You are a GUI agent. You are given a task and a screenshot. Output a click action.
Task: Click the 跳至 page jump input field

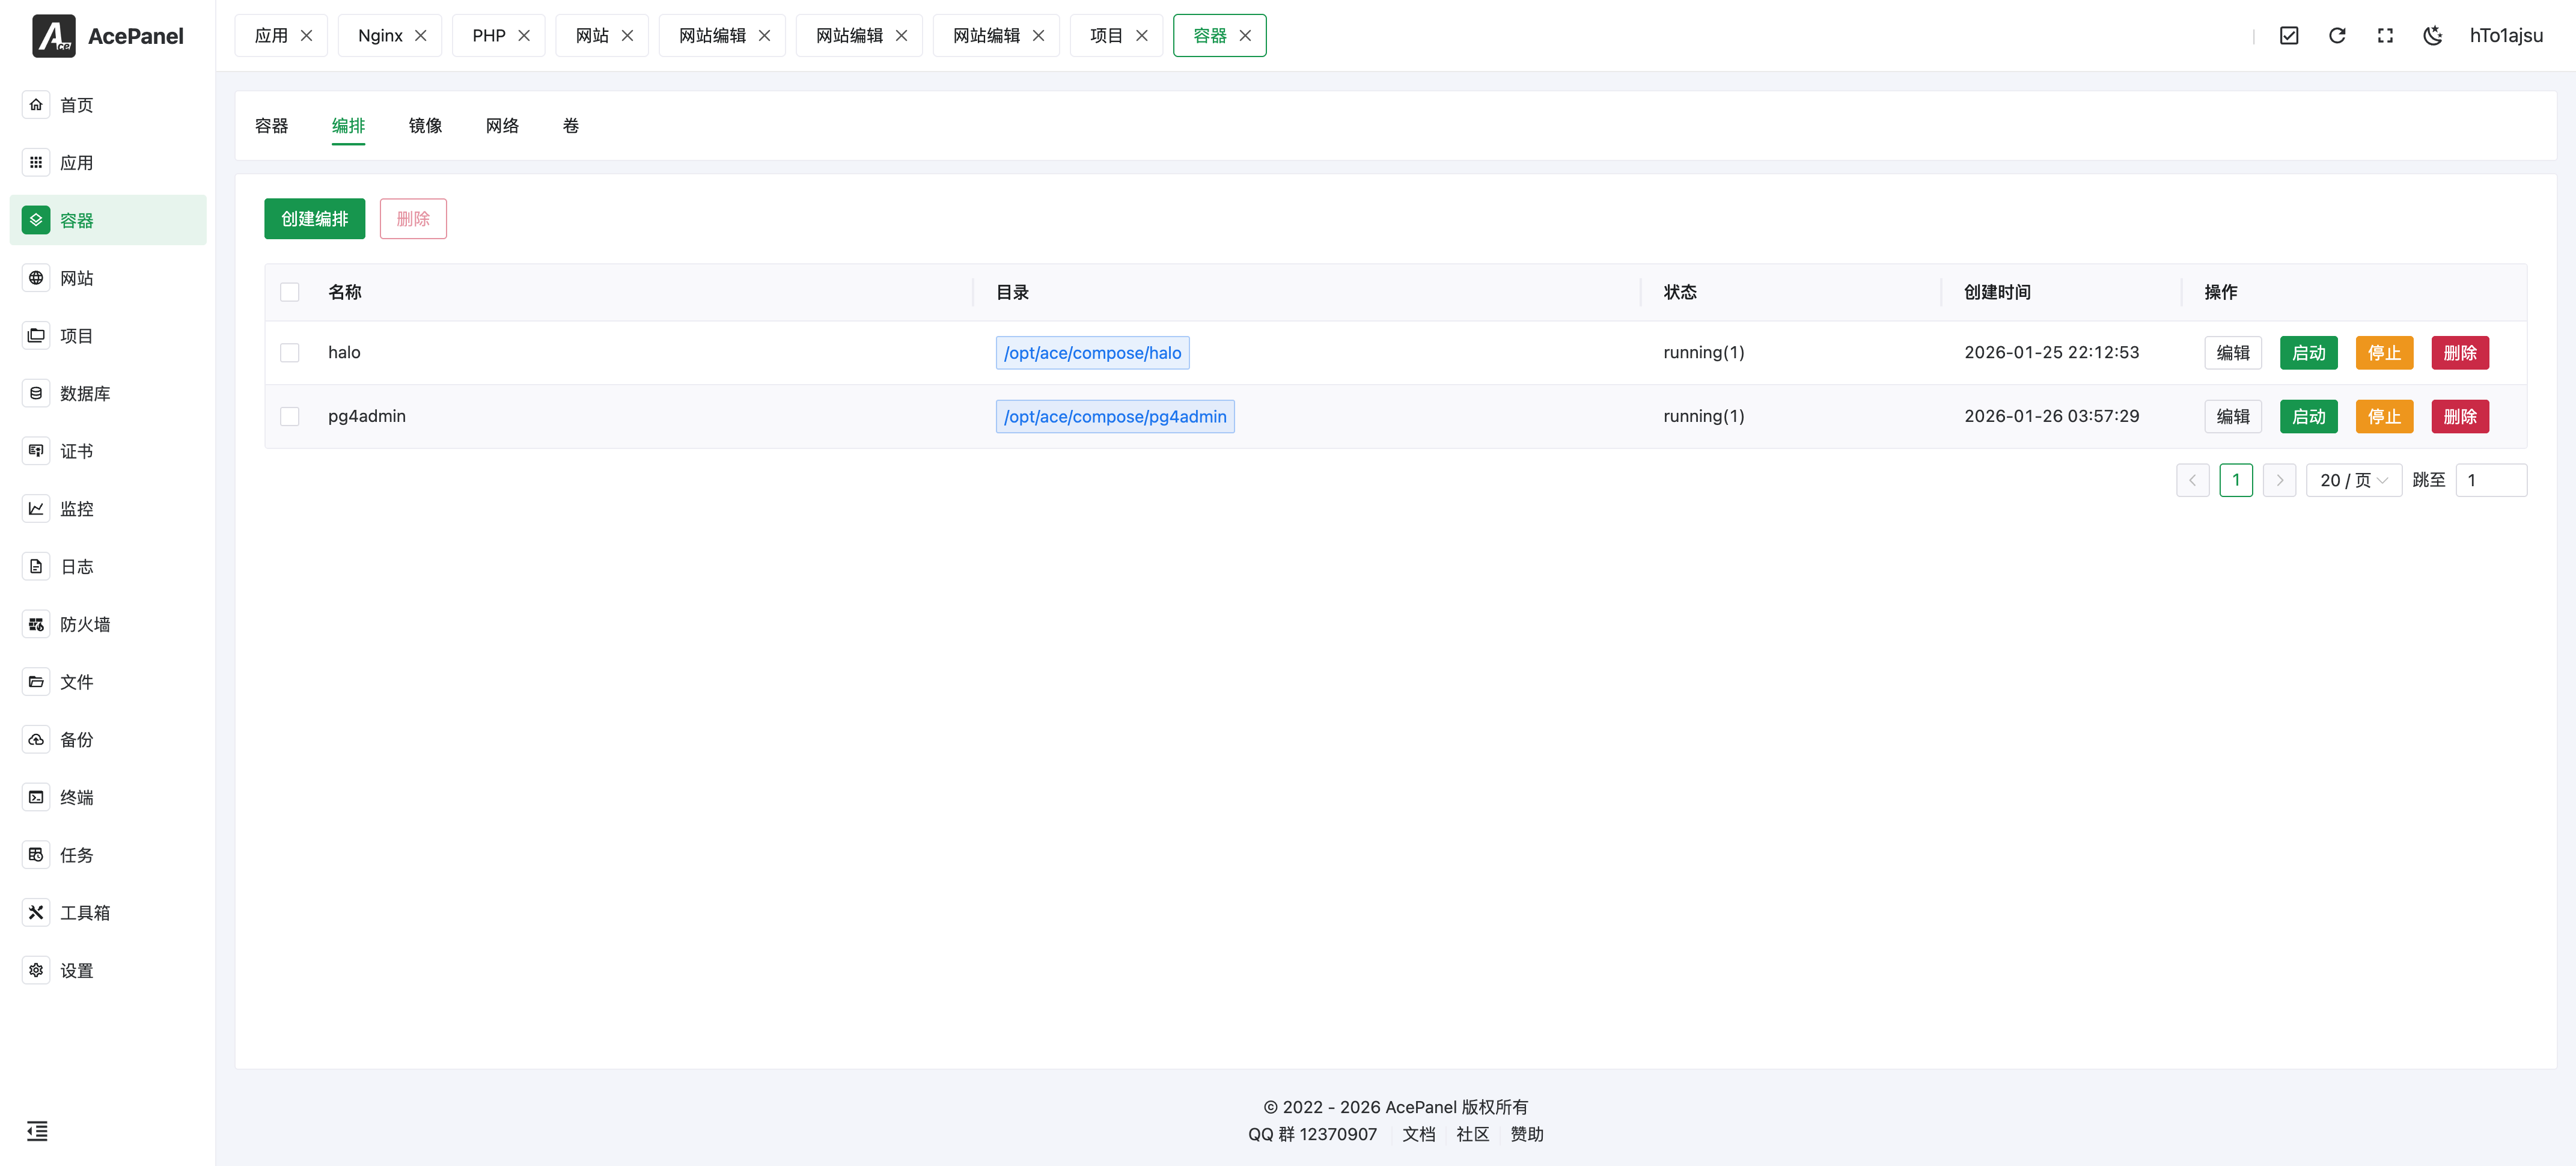click(2490, 480)
